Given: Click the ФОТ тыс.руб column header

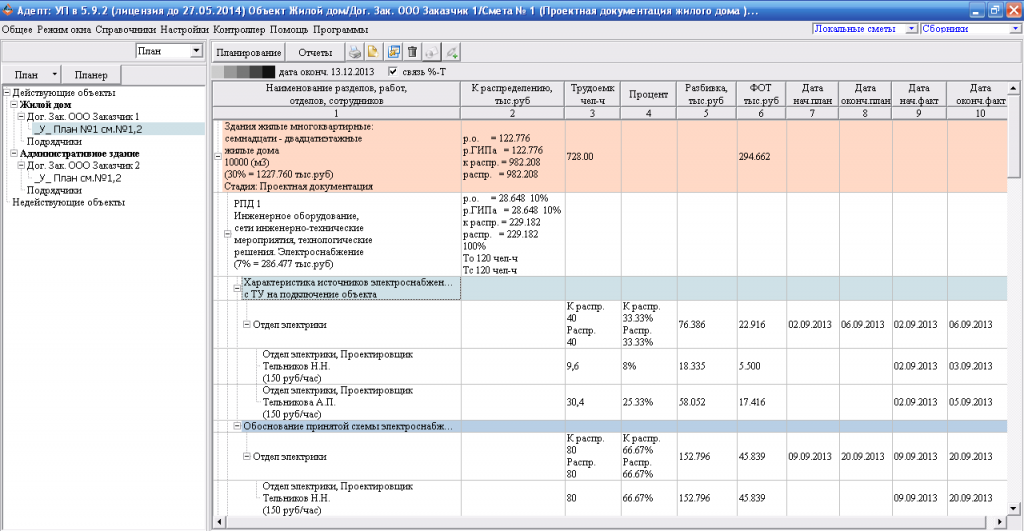Looking at the screenshot, I should (x=760, y=94).
